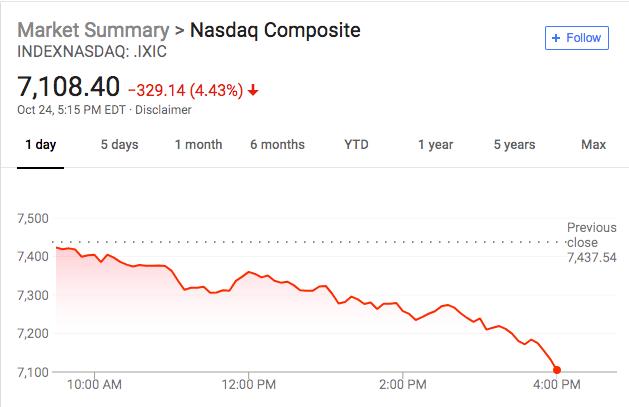Click the 2:00 PM axis label
This screenshot has height=407, width=629.
pos(404,383)
